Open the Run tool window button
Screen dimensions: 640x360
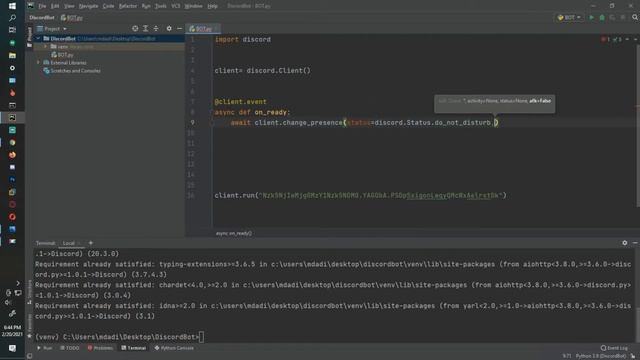[45, 348]
